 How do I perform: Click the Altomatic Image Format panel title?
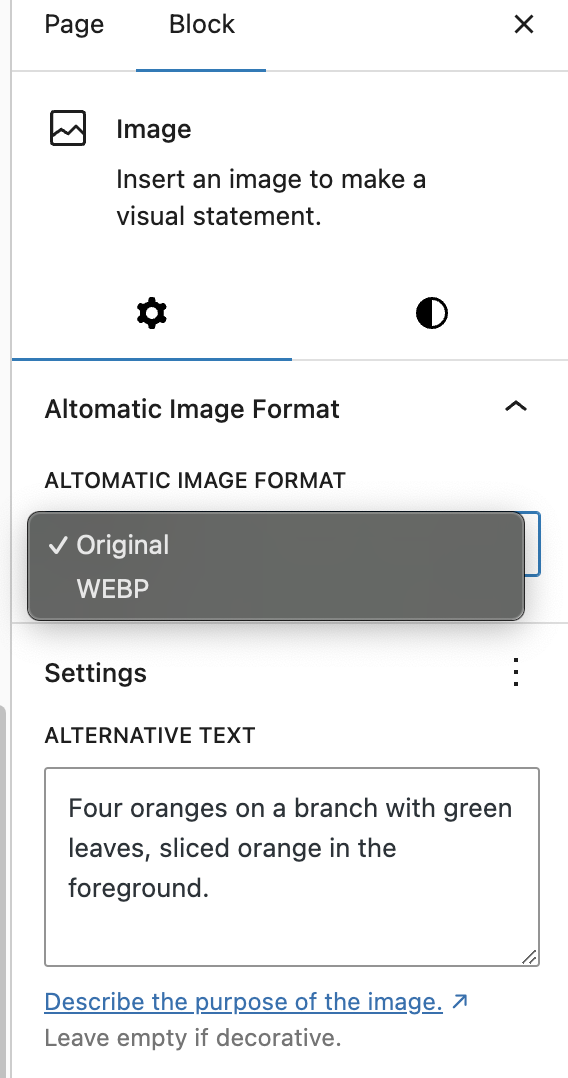tap(192, 409)
